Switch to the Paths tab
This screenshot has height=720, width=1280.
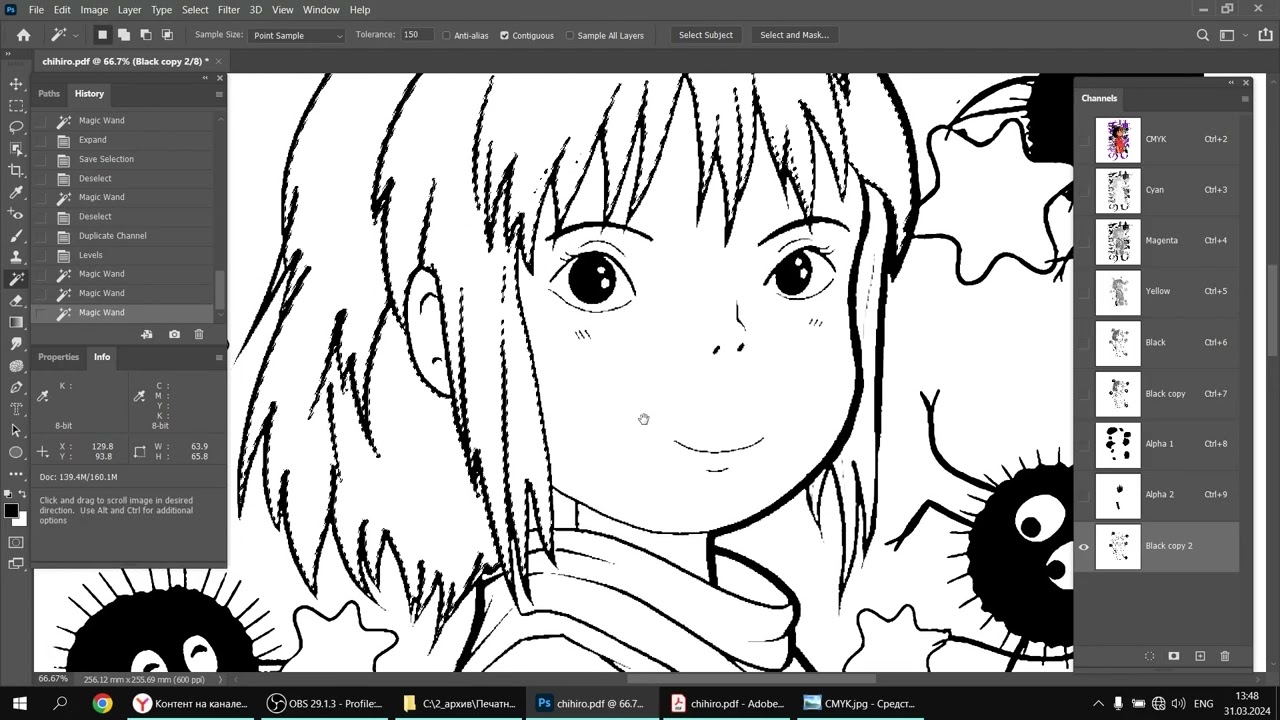(x=49, y=94)
